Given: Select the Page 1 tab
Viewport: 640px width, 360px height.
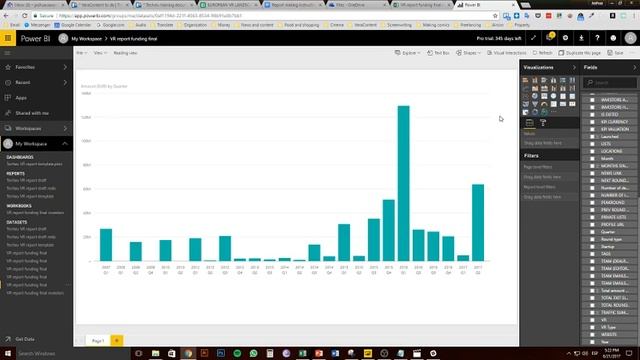Looking at the screenshot, I should tap(98, 341).
